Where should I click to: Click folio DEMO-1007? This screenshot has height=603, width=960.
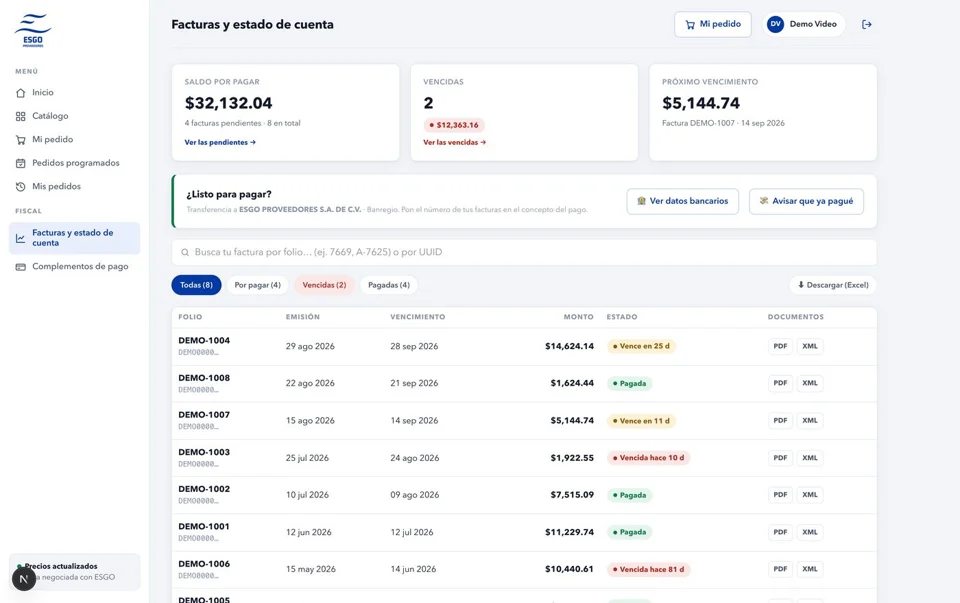[204, 414]
